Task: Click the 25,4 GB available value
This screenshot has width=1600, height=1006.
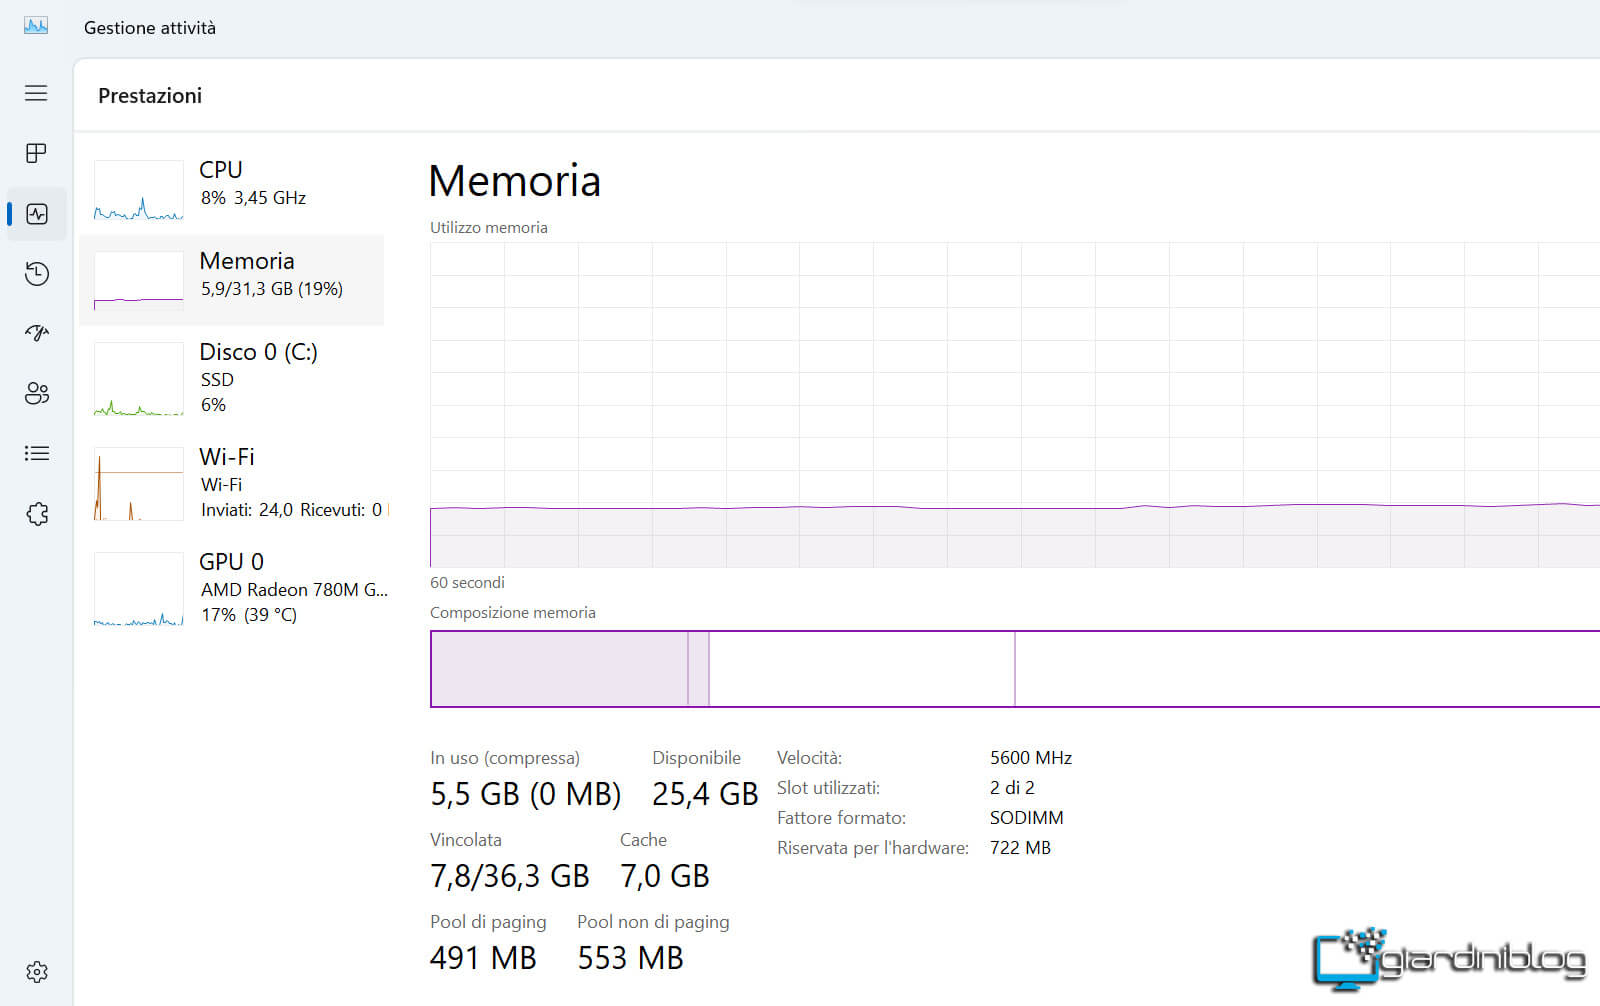Action: point(705,794)
